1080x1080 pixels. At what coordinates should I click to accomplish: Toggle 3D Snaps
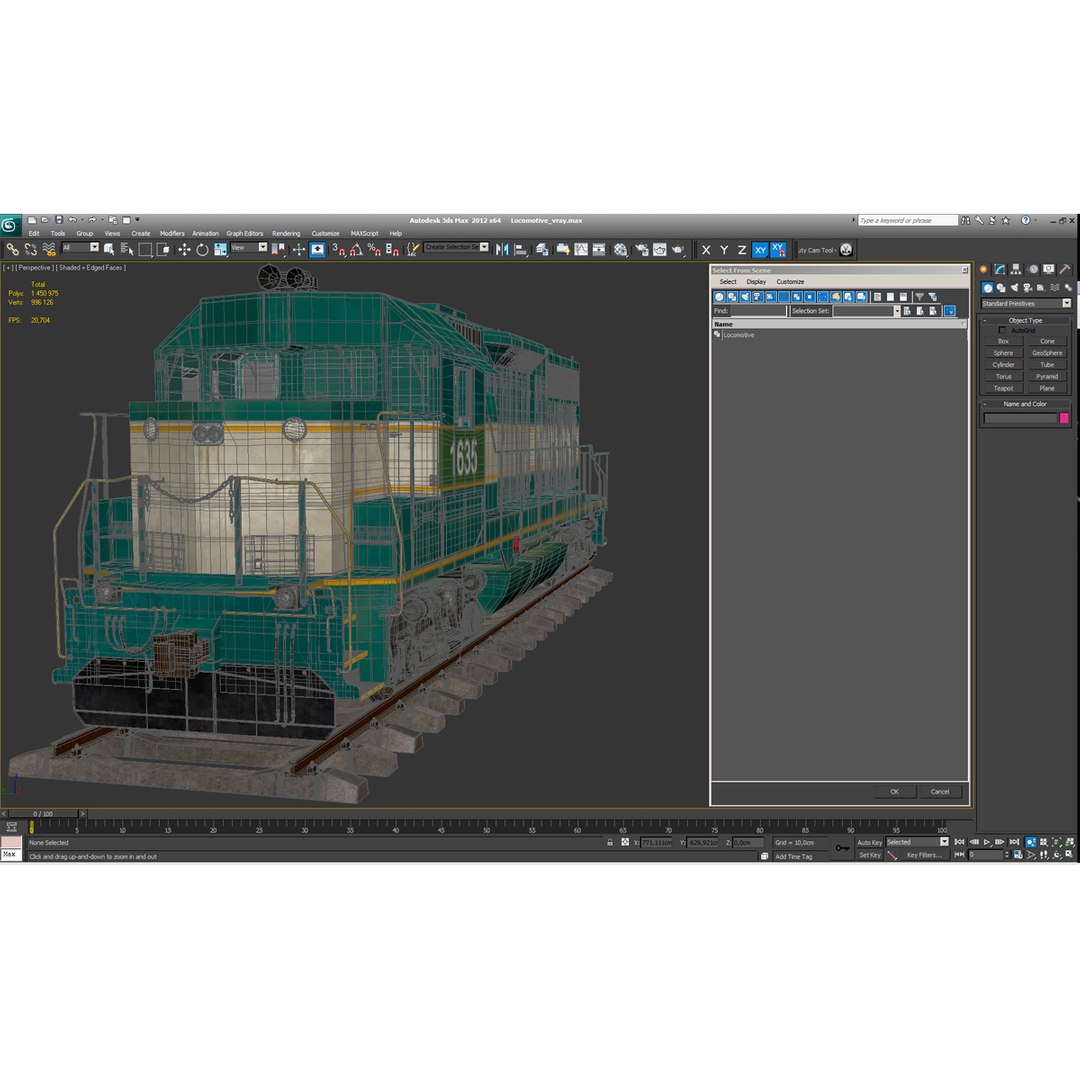tap(338, 249)
